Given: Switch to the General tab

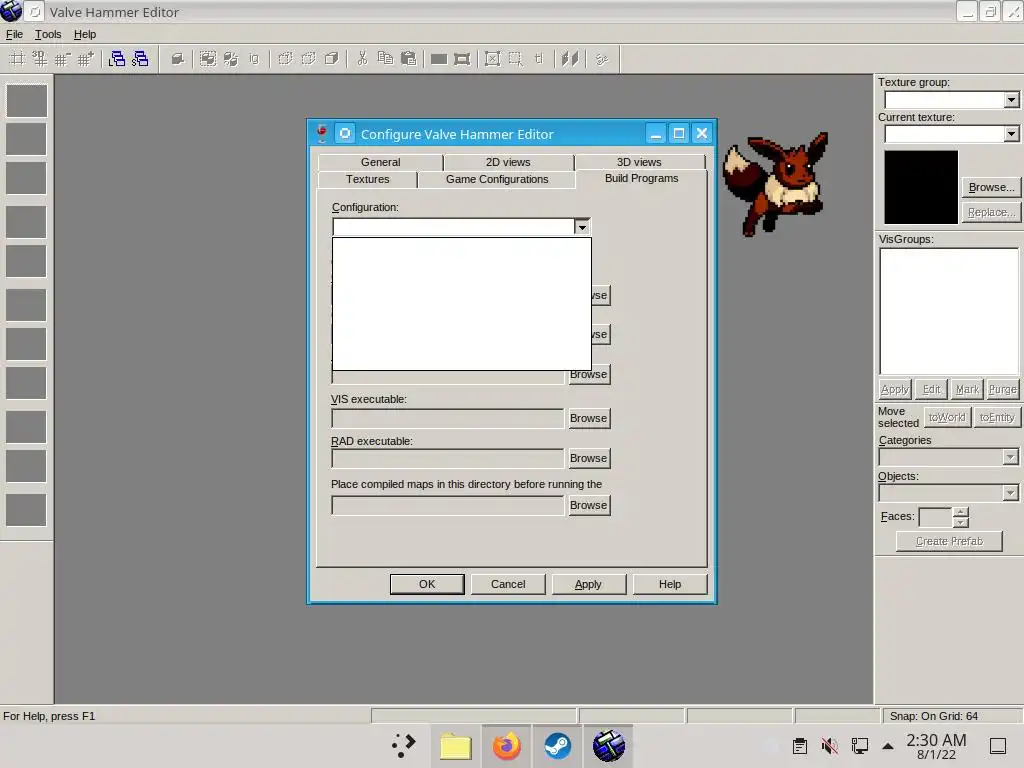Looking at the screenshot, I should 381,162.
